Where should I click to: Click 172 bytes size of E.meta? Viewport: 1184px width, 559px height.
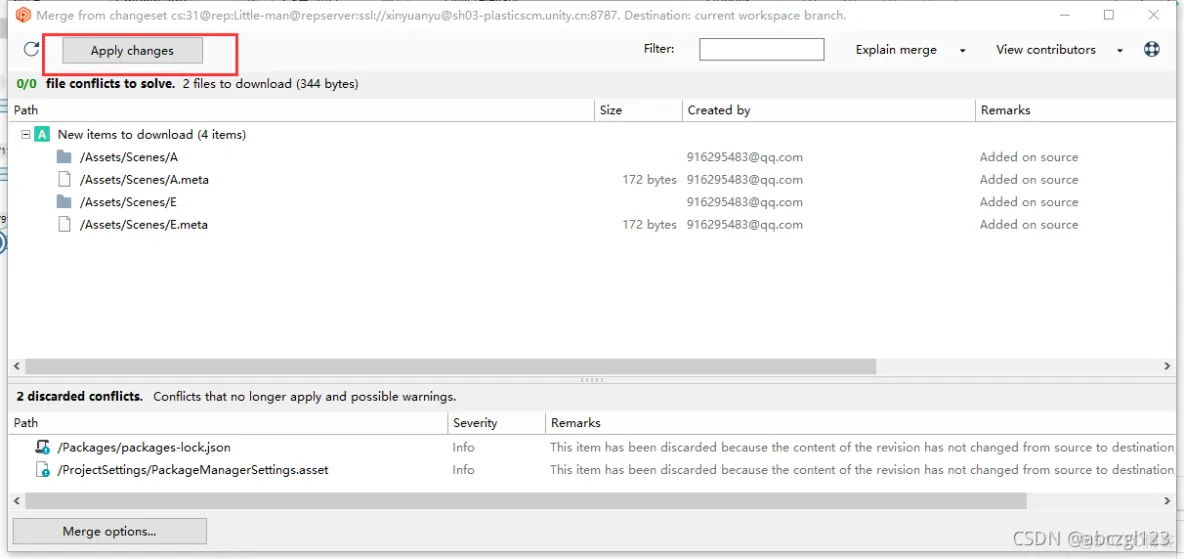click(x=649, y=224)
